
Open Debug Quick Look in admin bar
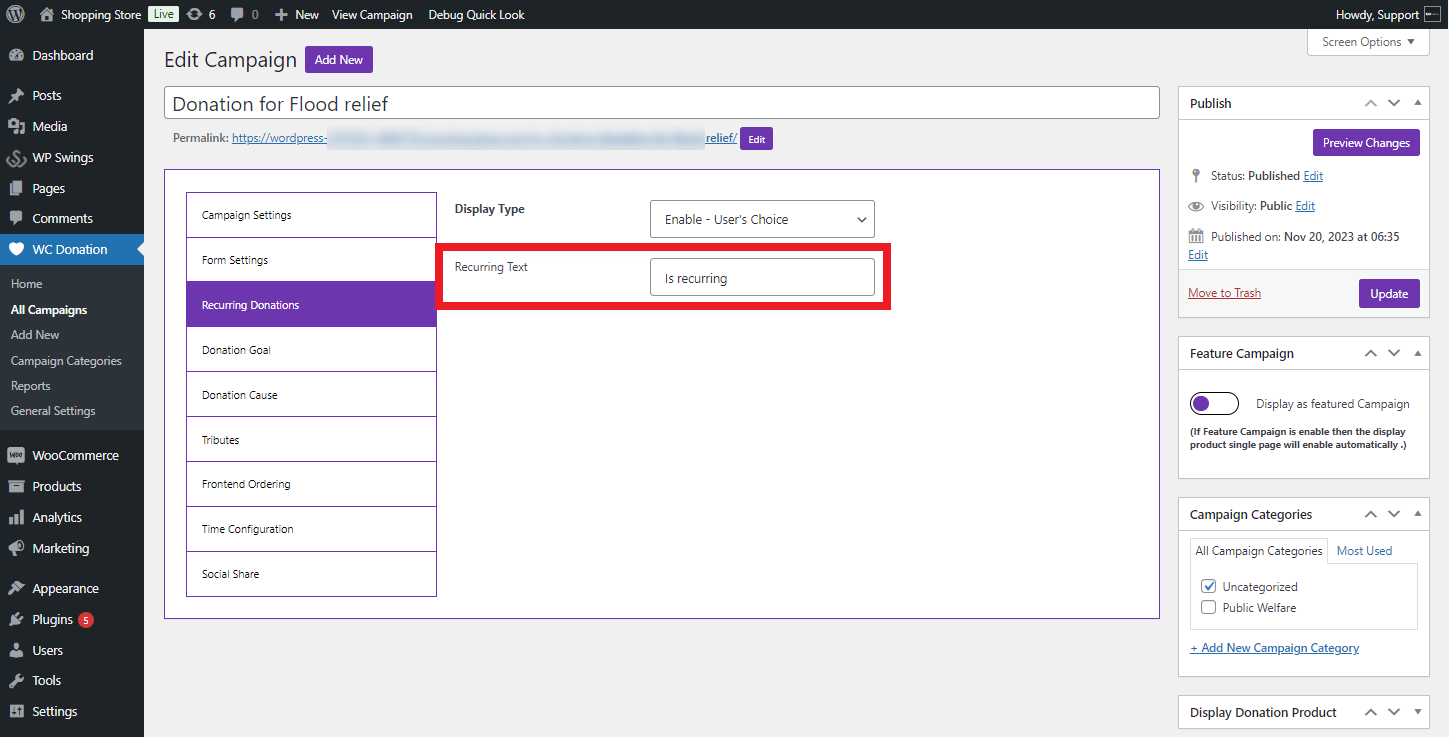(x=476, y=15)
